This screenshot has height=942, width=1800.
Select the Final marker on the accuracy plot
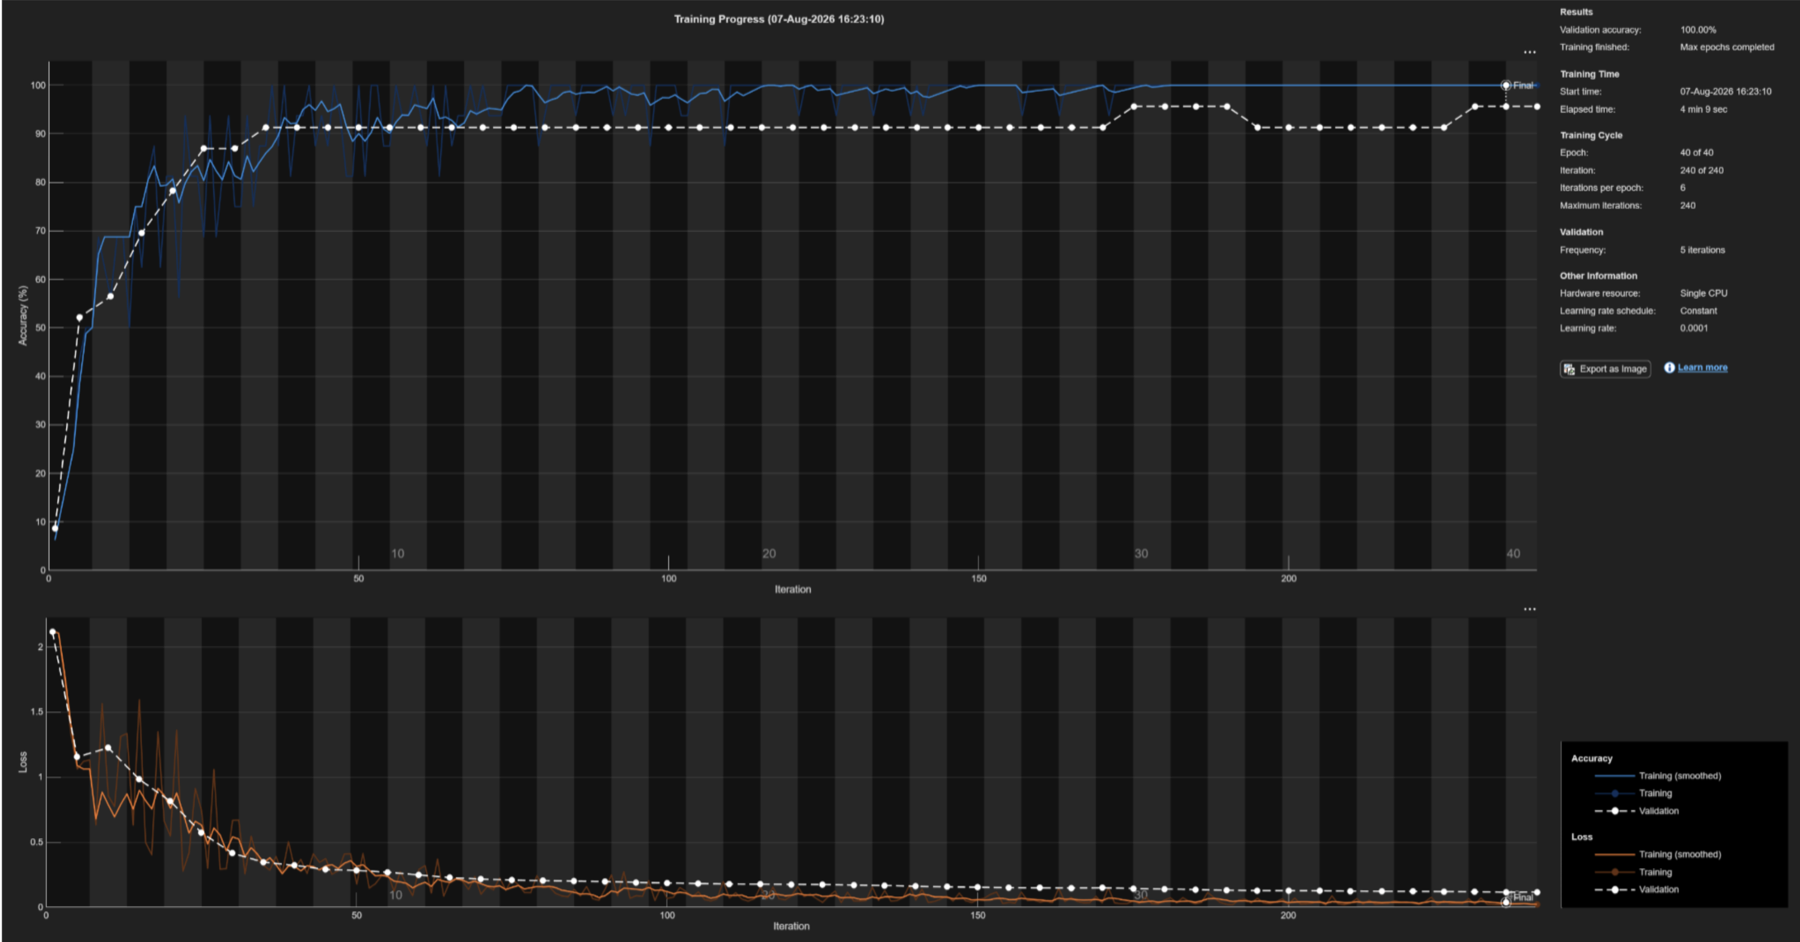coord(1506,85)
